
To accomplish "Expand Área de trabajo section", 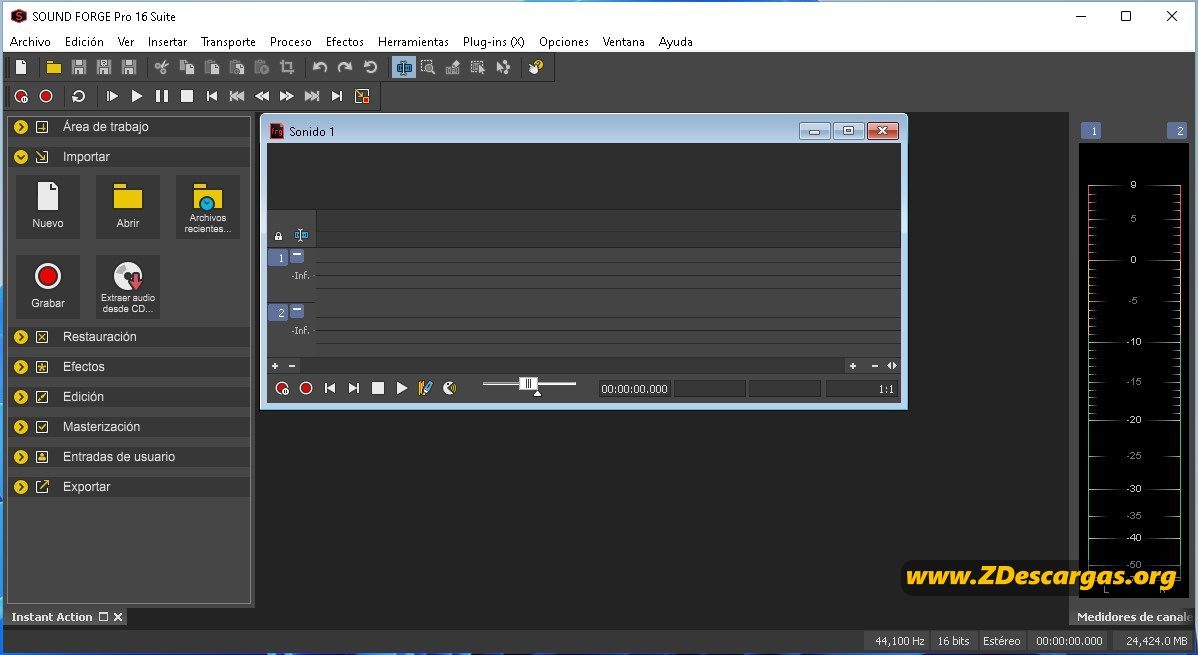I will 21,127.
